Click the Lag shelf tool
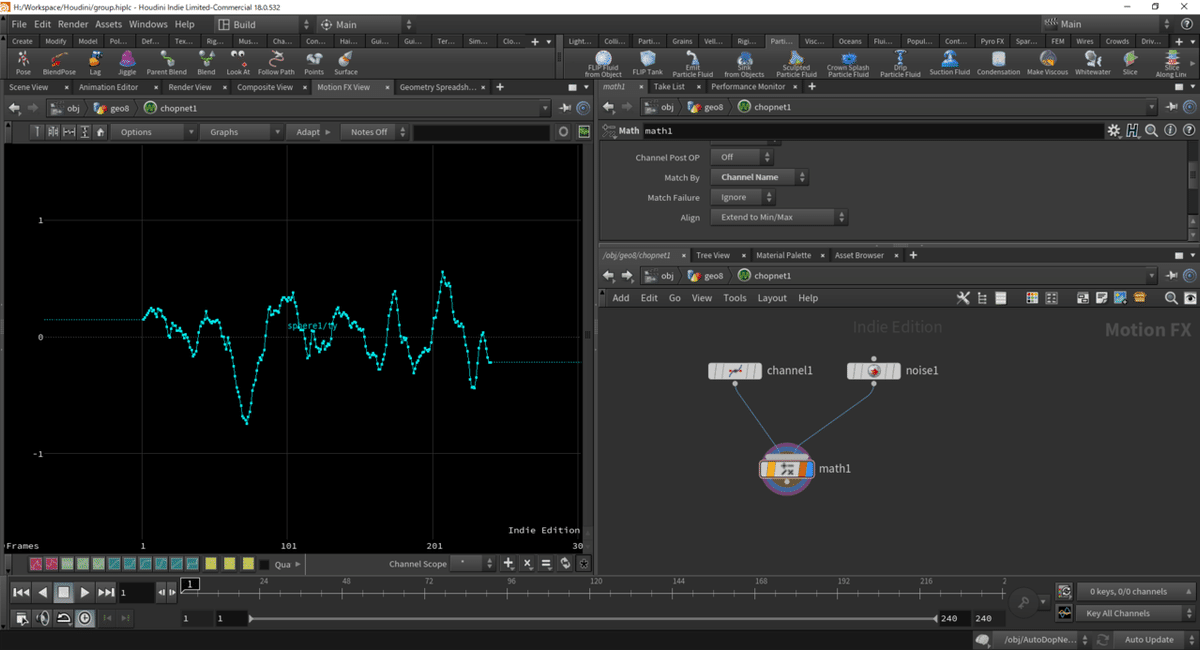 95,63
